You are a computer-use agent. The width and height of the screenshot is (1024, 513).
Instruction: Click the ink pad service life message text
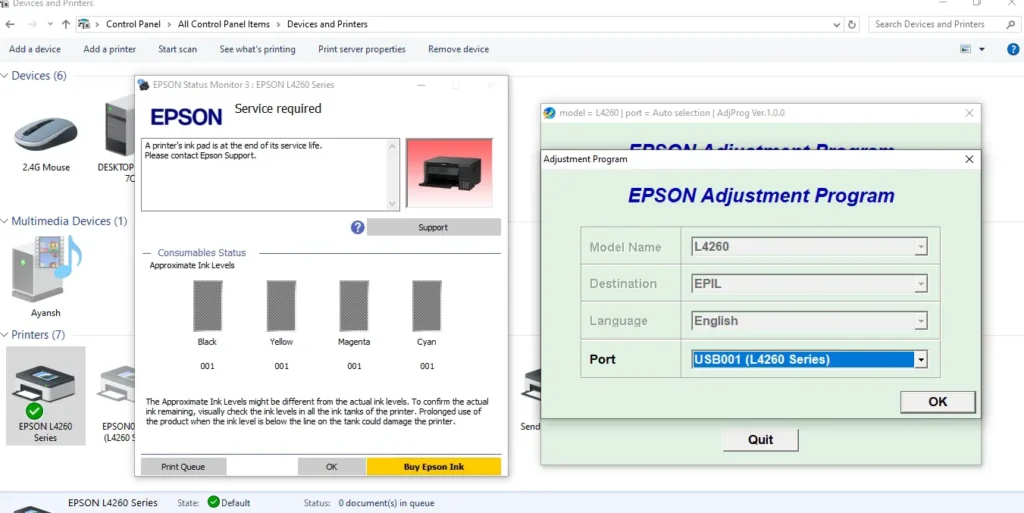[x=233, y=151]
